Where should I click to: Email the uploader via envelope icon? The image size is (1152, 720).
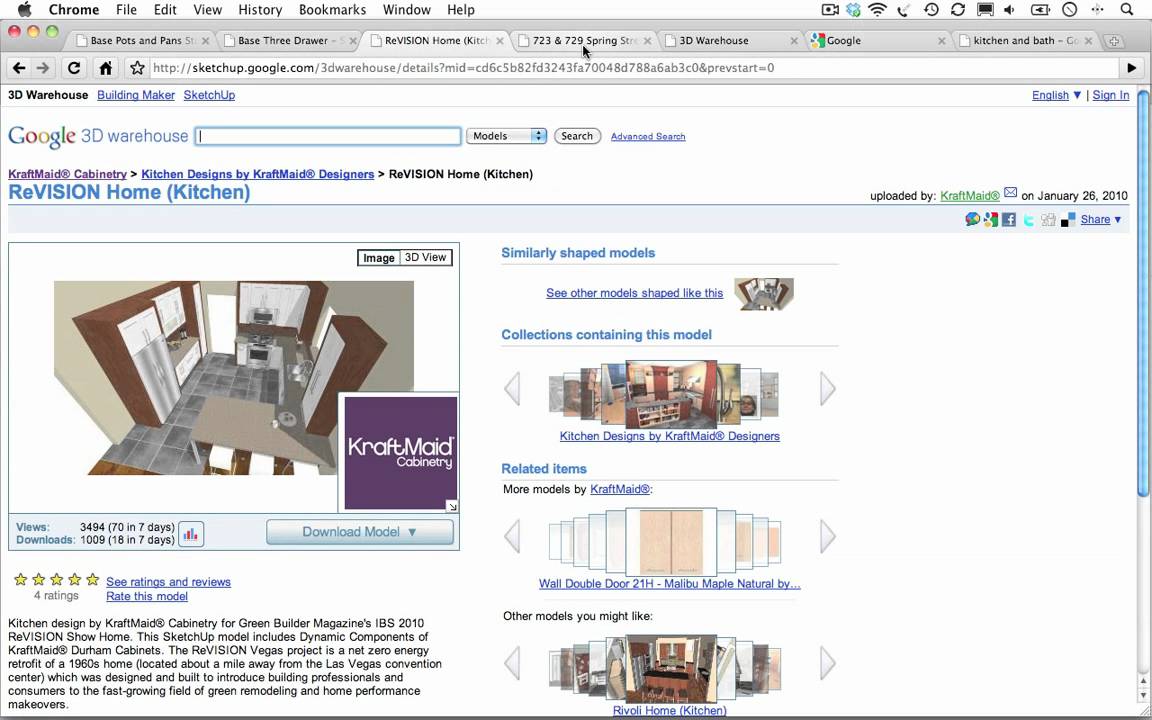[x=1010, y=192]
